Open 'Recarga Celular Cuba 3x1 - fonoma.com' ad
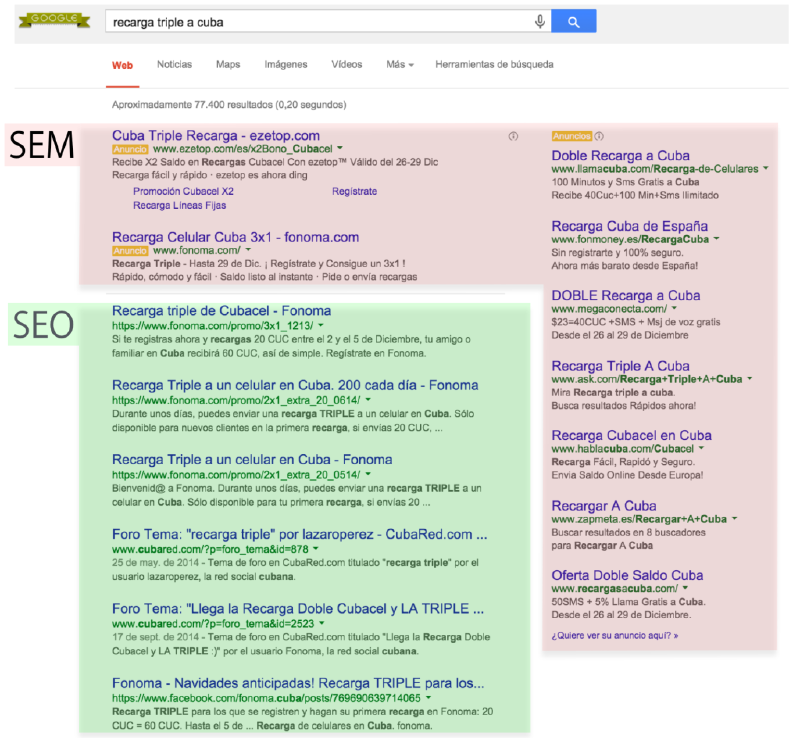The height and width of the screenshot is (738, 800). (236, 237)
